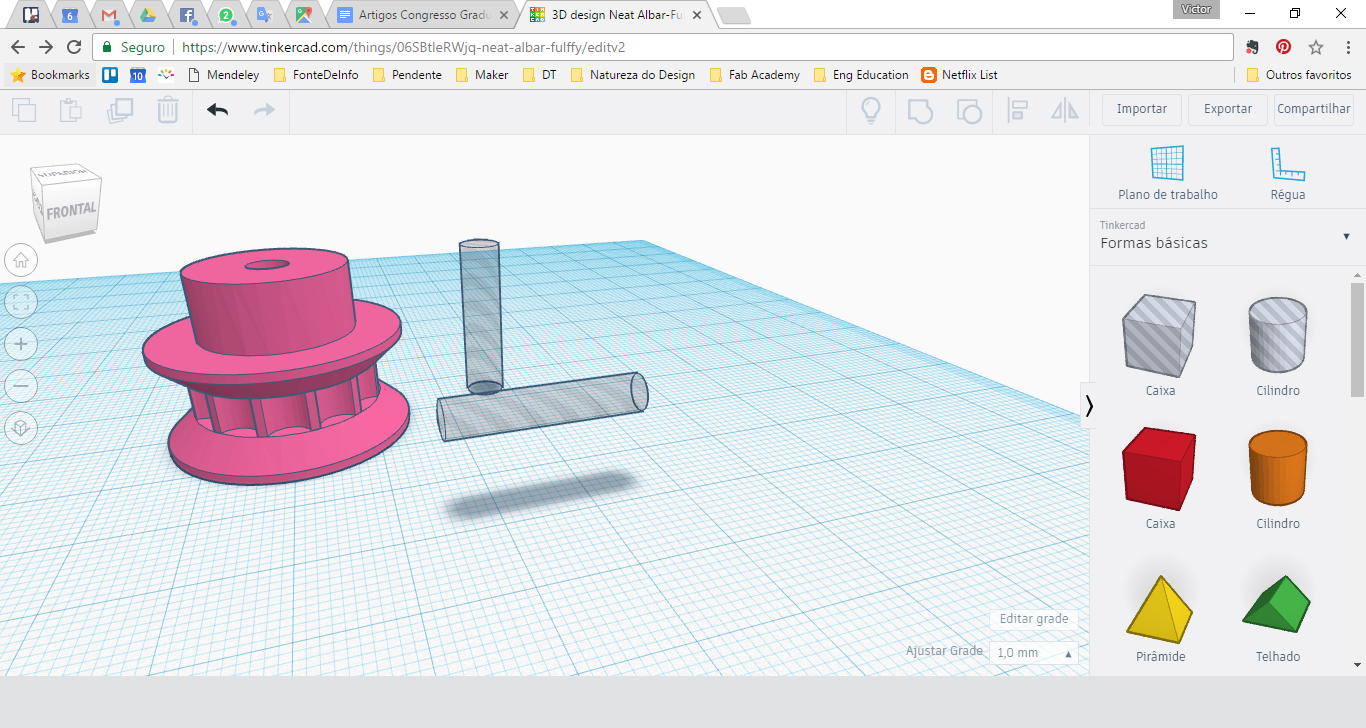Open the Natureza do Design bookmarks folder
Viewport: 1366px width, 728px height.
point(632,75)
